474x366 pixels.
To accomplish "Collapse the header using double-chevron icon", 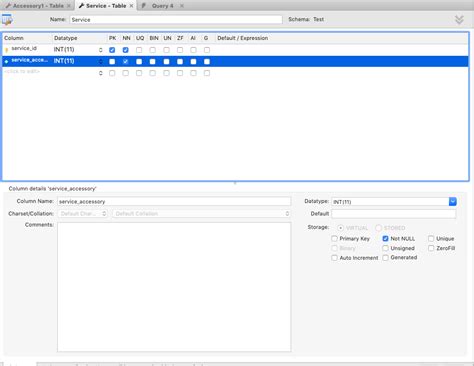I will (459, 20).
